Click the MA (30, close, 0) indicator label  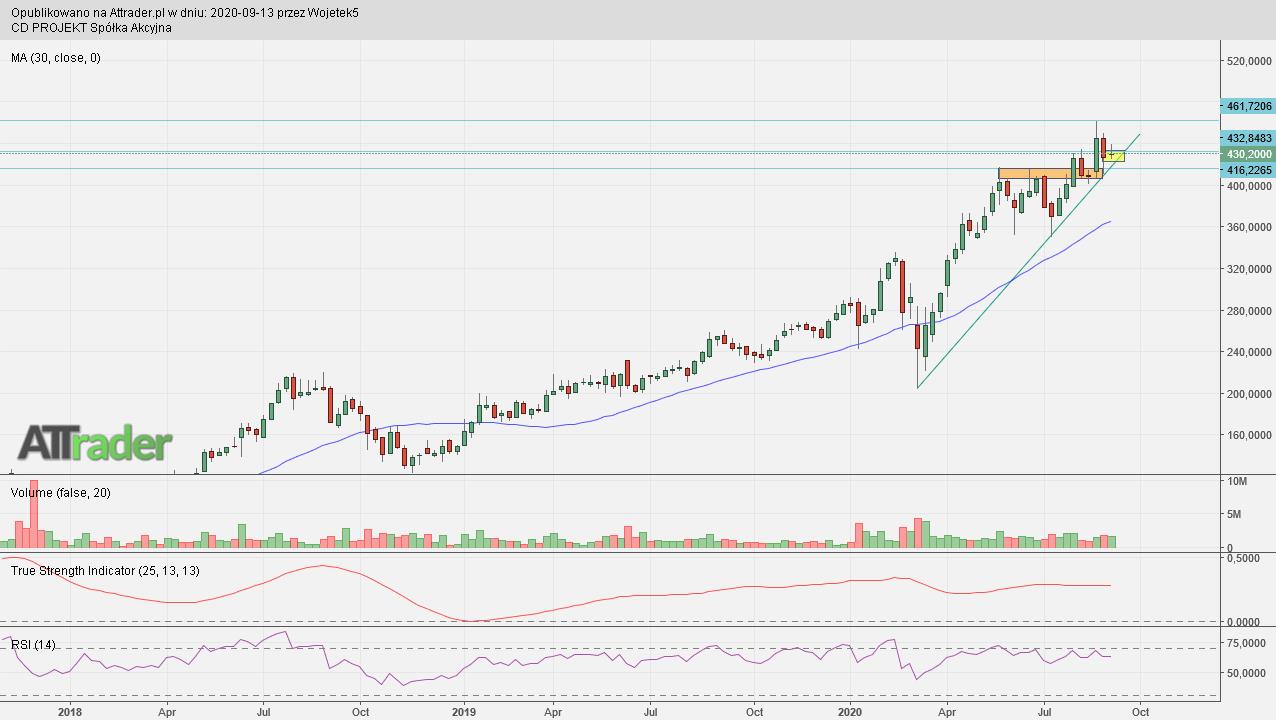pyautogui.click(x=56, y=58)
